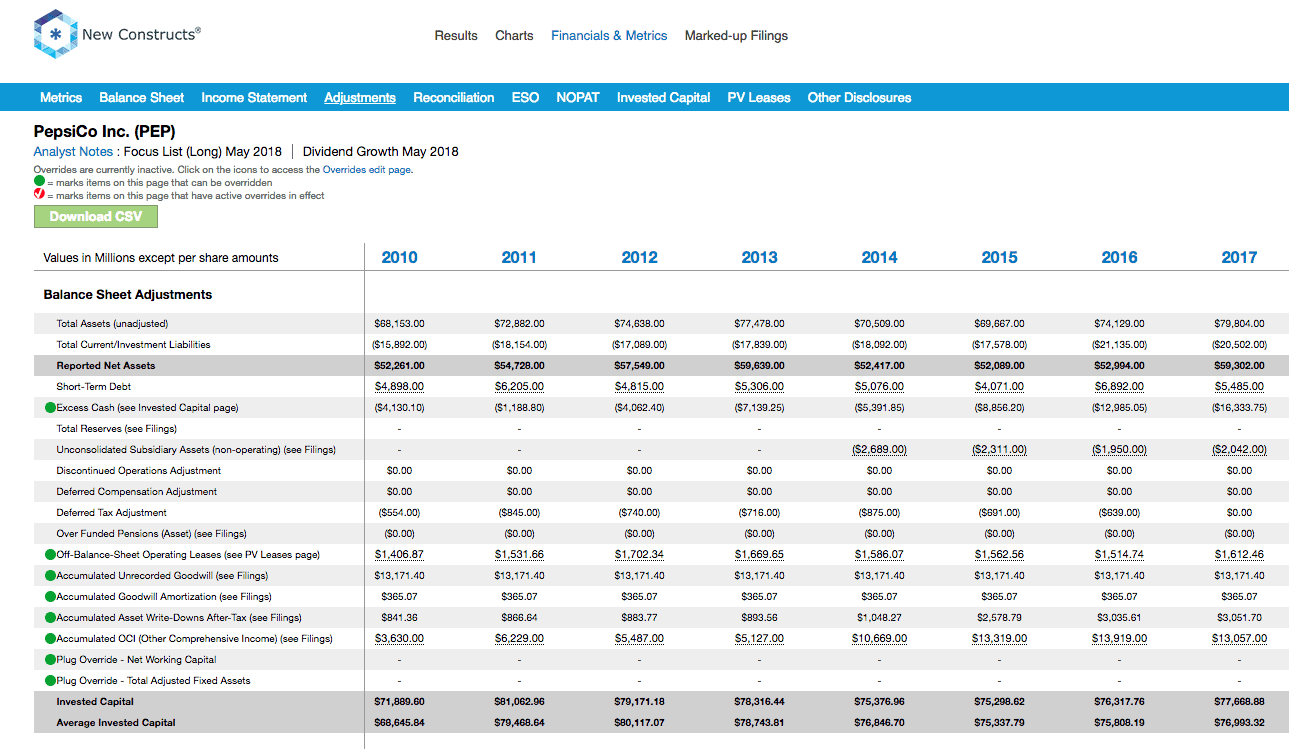Select 2015 Asset Write-Downs value $2,578.79
The width and height of the screenshot is (1289, 749).
click(x=999, y=618)
